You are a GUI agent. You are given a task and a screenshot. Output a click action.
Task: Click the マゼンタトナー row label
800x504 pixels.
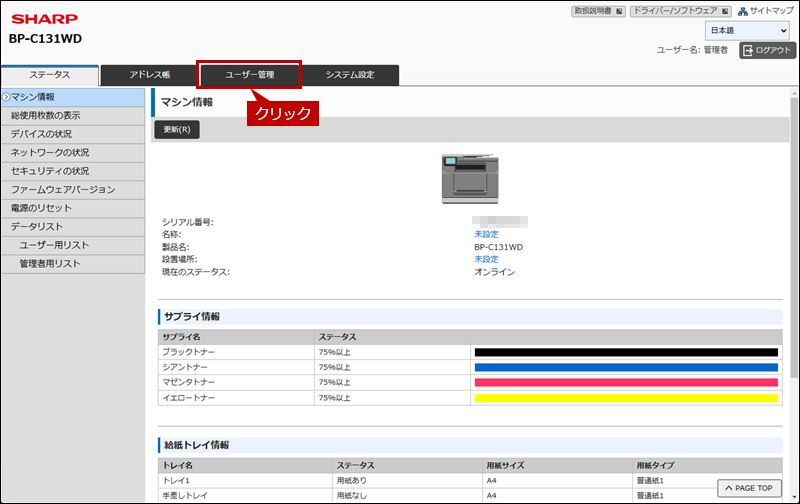(x=188, y=382)
